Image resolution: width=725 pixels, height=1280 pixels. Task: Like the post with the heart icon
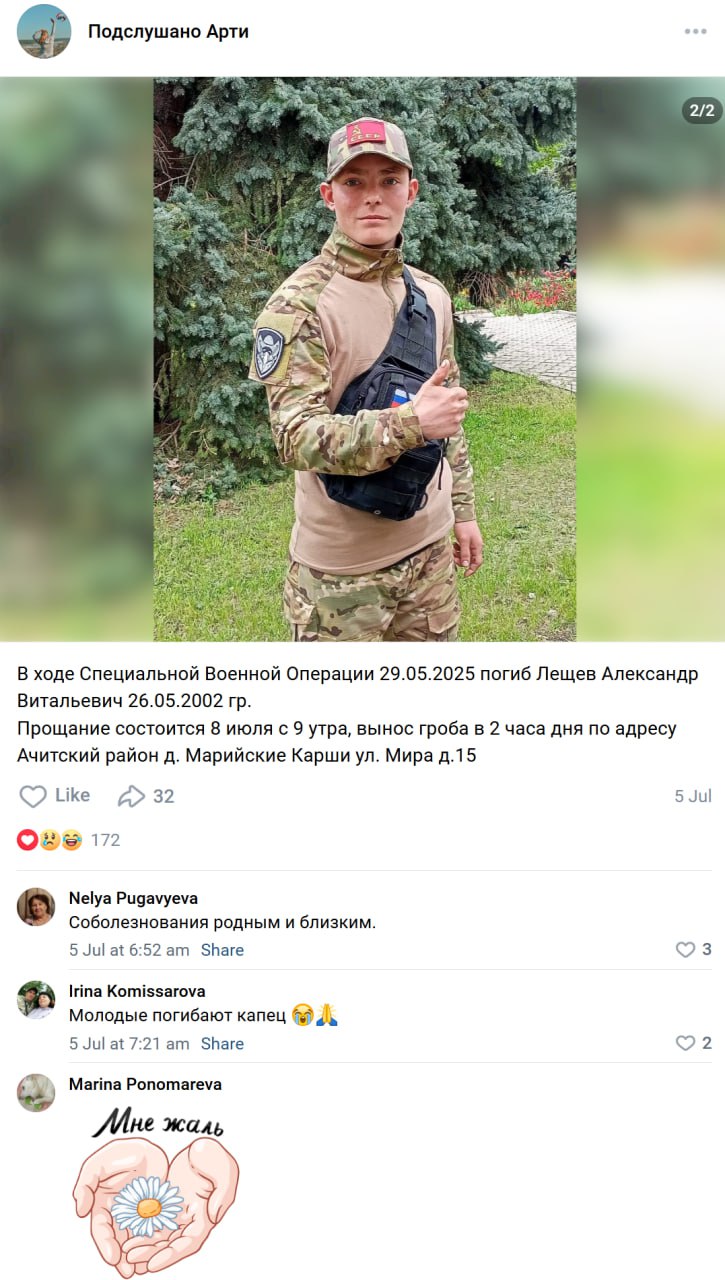click(x=55, y=796)
